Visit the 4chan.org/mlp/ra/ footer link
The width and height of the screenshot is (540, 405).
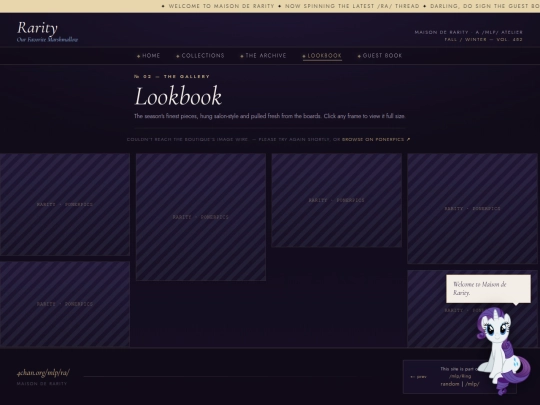click(43, 373)
